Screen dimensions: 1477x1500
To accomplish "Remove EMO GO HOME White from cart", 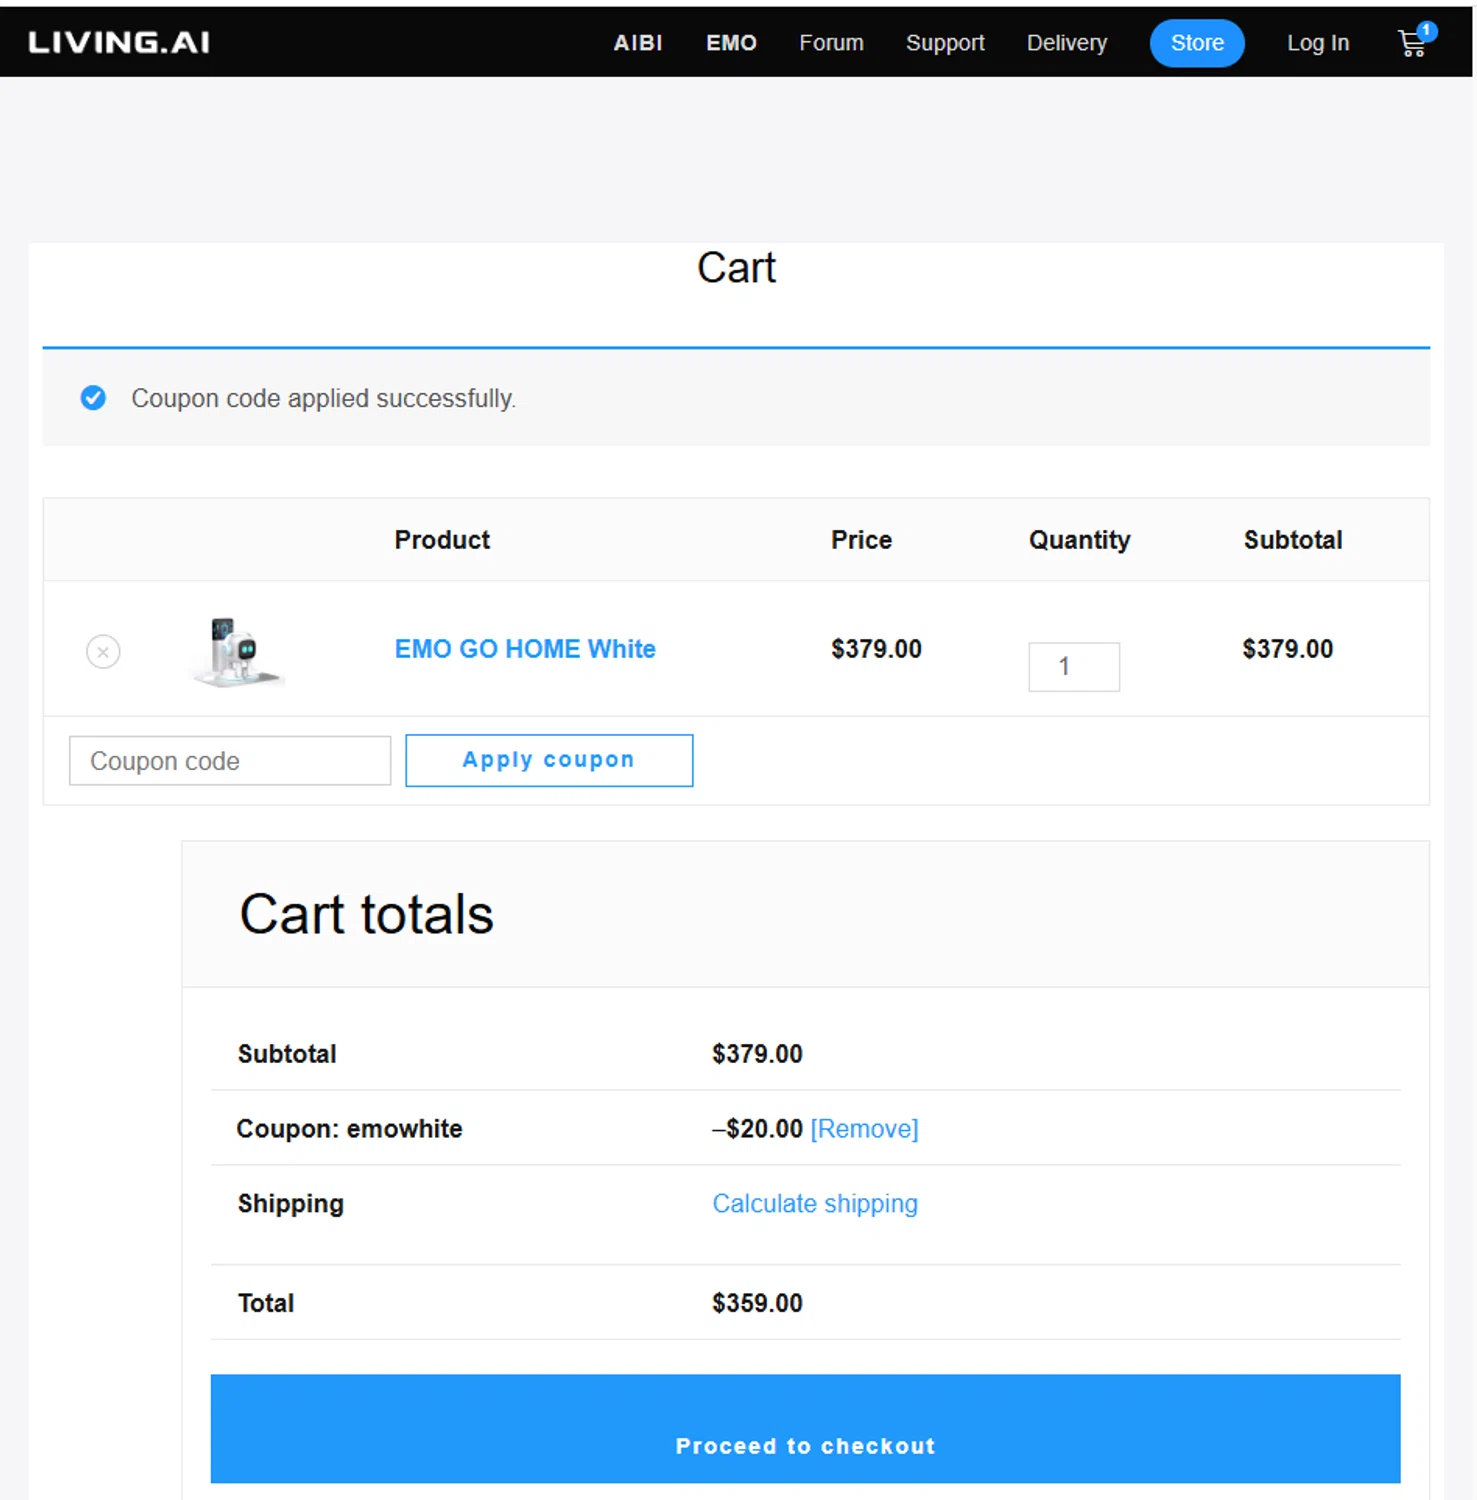I will [103, 651].
